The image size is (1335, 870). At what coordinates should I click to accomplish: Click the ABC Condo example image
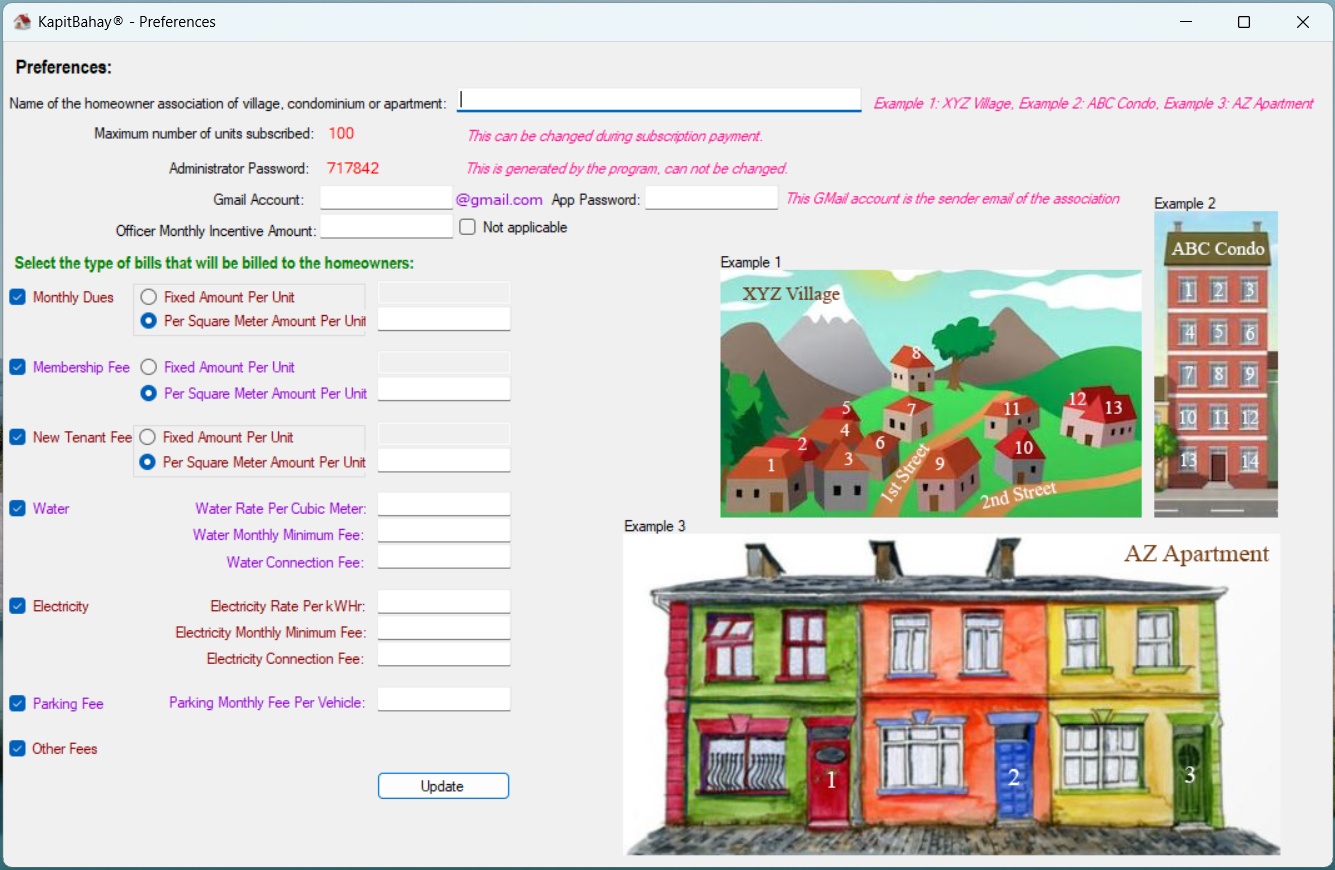[1215, 364]
